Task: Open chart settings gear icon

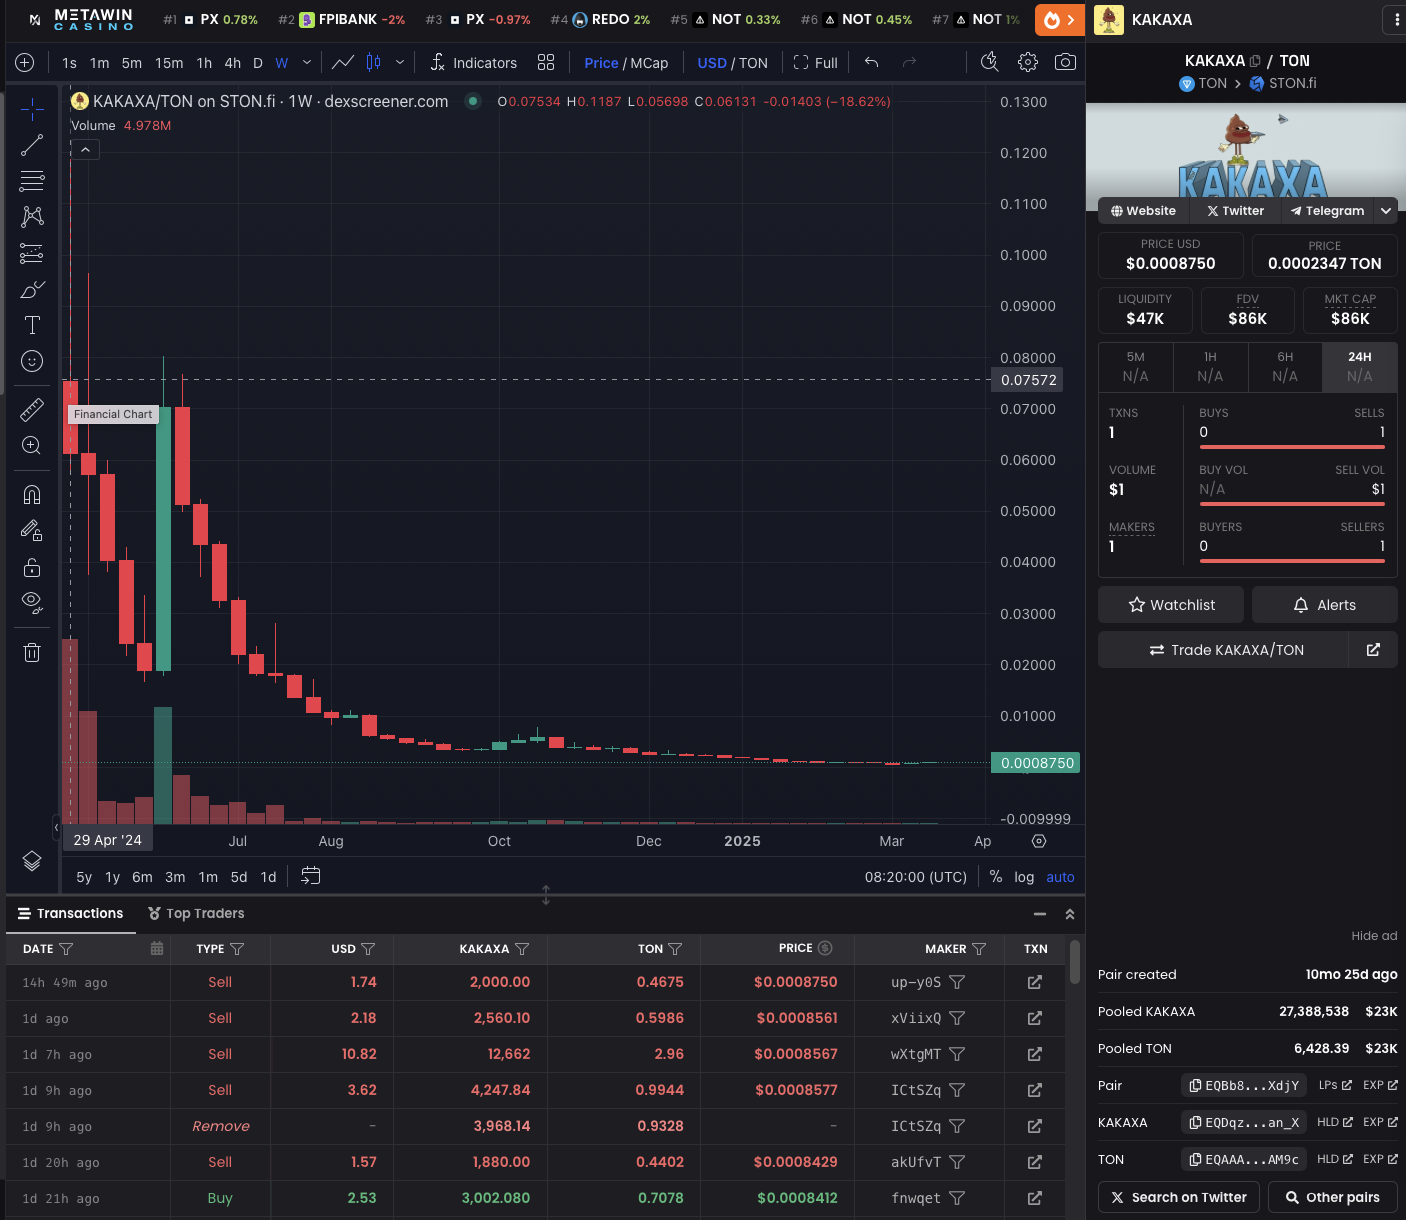Action: [1027, 62]
